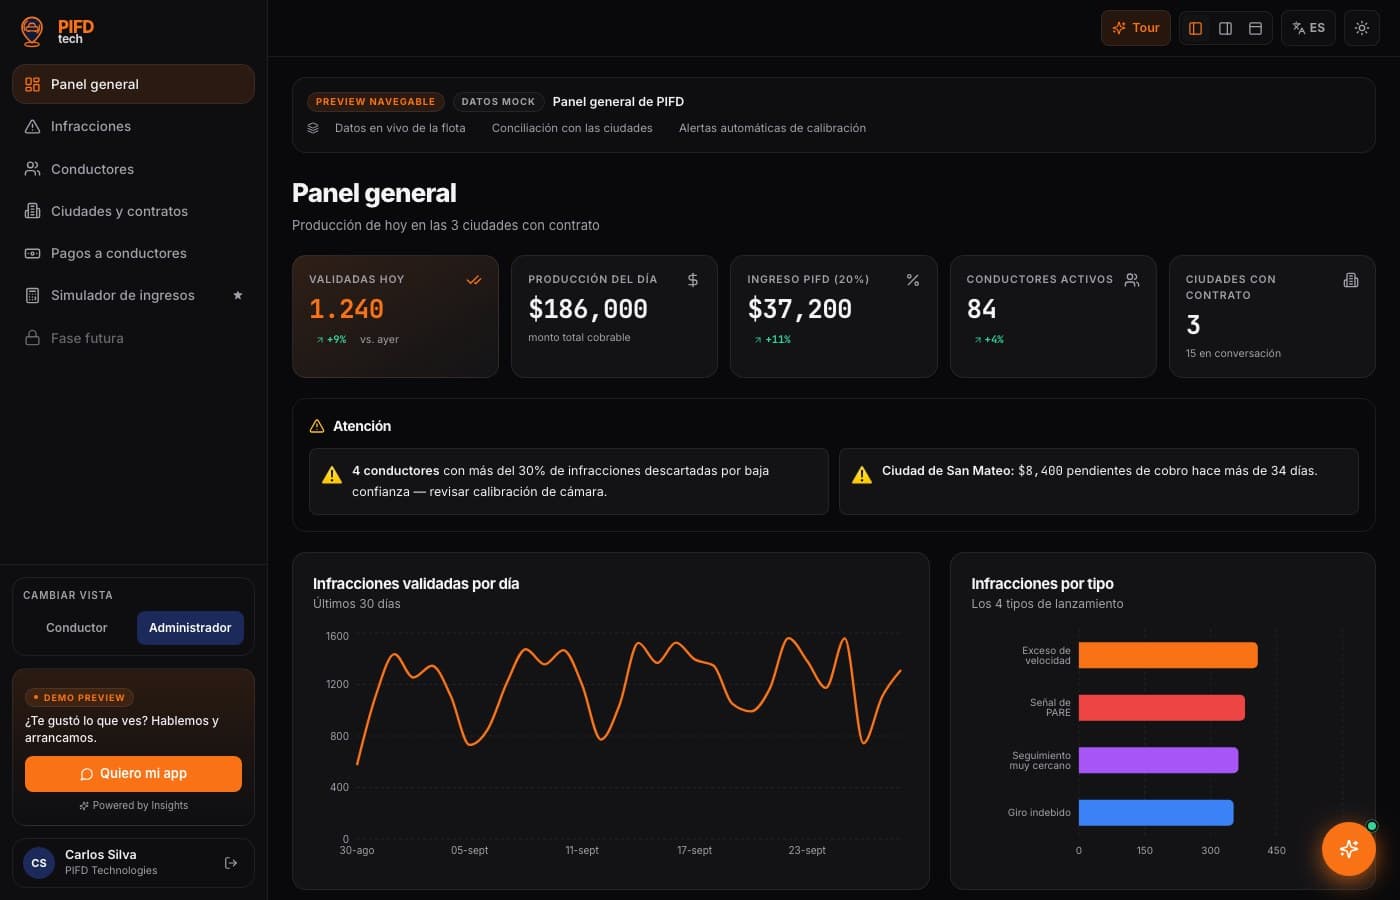This screenshot has height=900, width=1400.
Task: Click the warning icon in the San Mateo alert
Action: click(x=862, y=475)
